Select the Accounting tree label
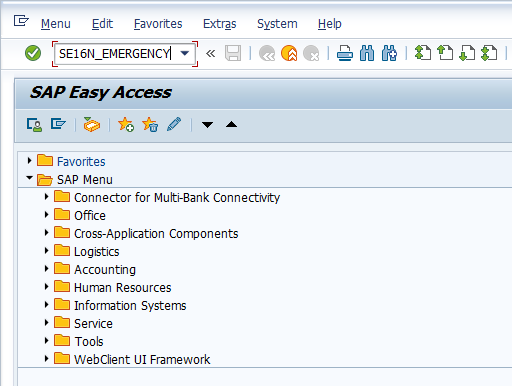 pos(105,270)
